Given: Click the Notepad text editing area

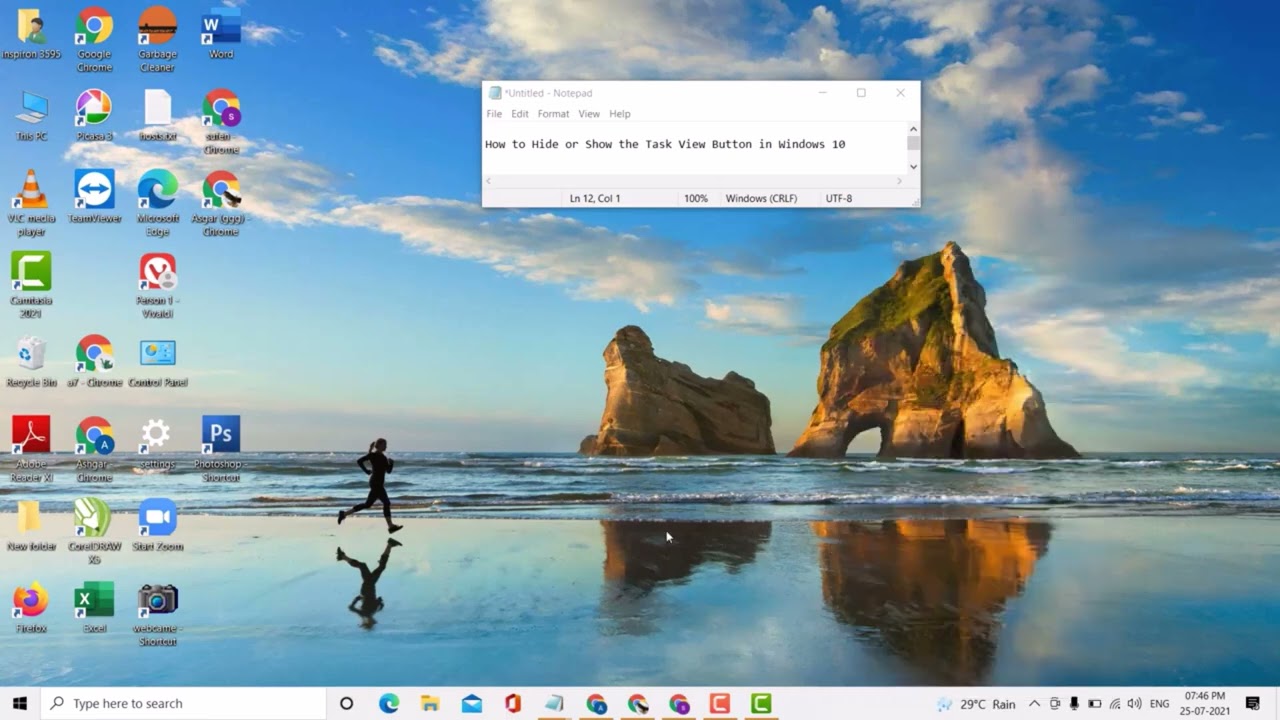Looking at the screenshot, I should pos(694,147).
